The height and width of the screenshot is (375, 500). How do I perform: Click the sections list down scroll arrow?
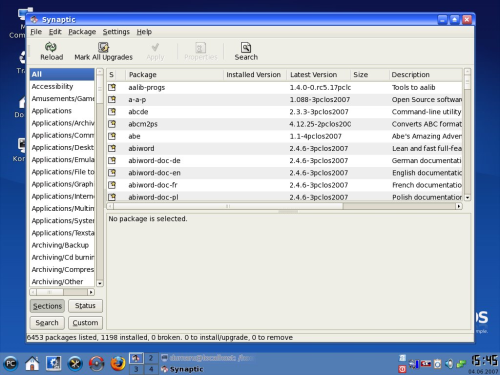[x=100, y=283]
